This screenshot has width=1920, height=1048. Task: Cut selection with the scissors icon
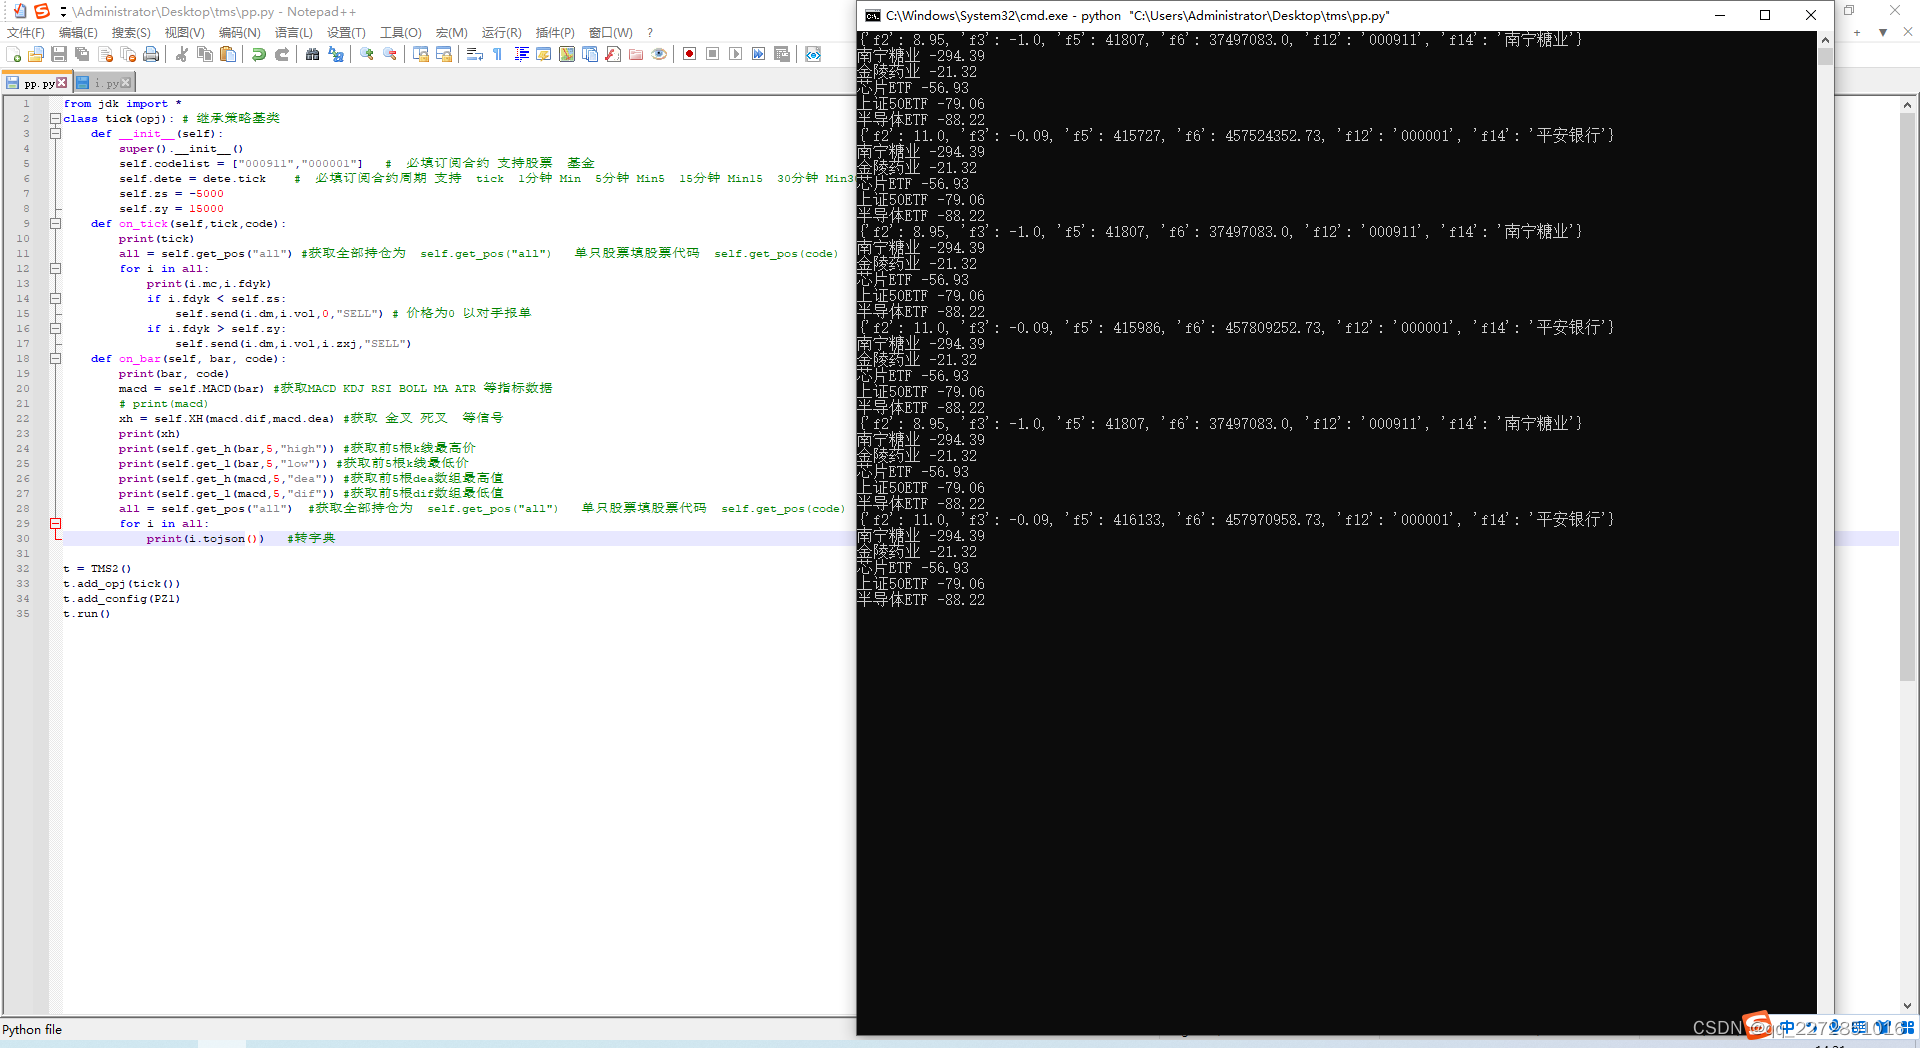point(181,54)
